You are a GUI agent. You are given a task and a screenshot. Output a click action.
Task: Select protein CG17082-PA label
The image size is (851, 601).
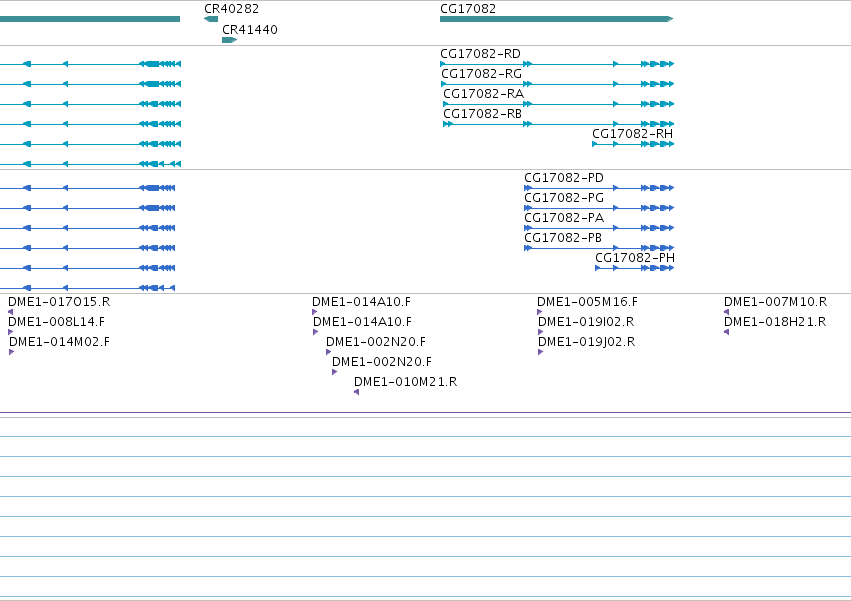(x=564, y=218)
